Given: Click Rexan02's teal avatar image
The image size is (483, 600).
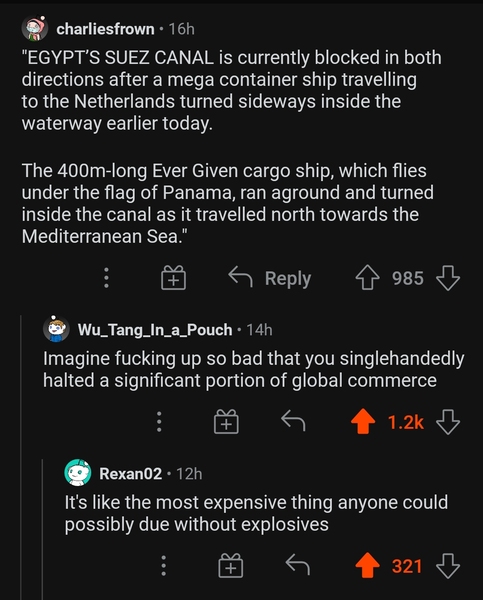Looking at the screenshot, I should pos(78,473).
